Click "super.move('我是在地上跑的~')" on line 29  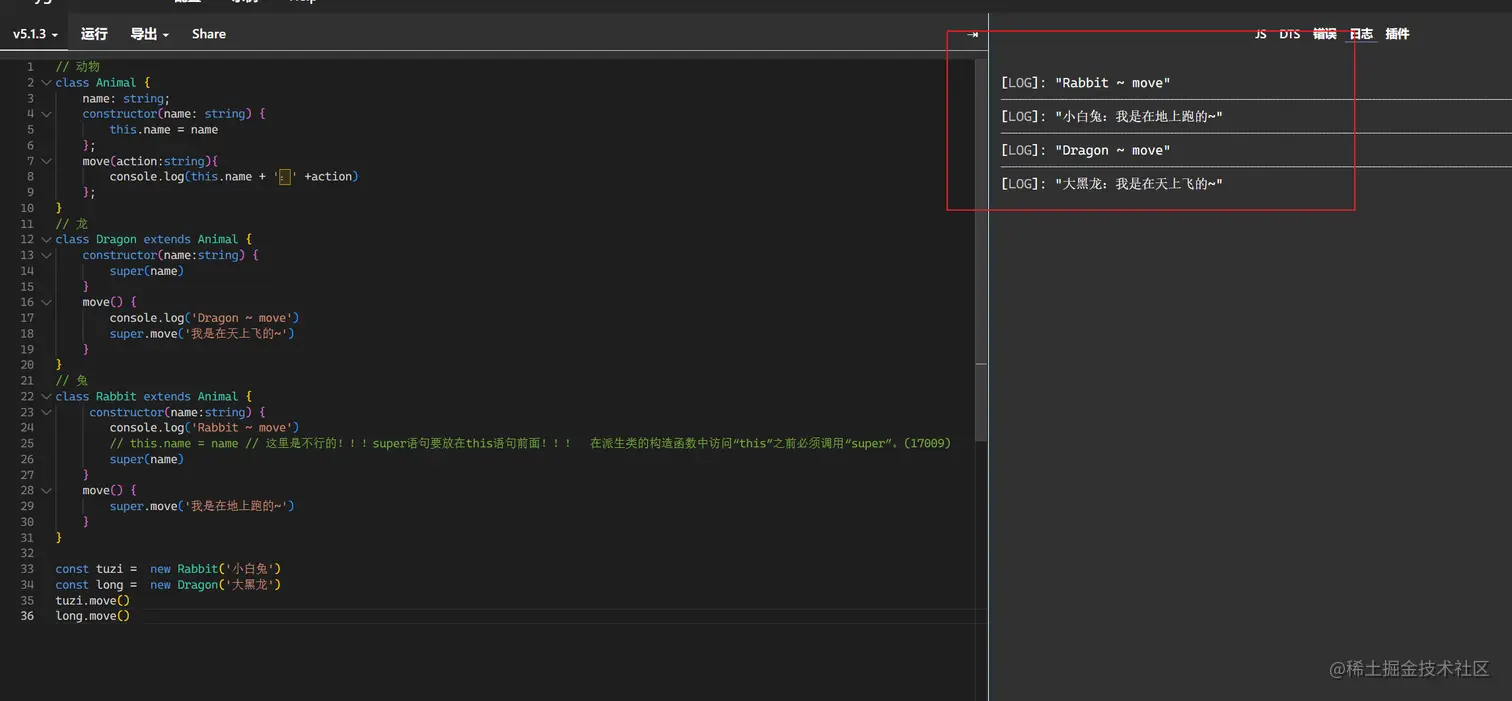tap(203, 507)
